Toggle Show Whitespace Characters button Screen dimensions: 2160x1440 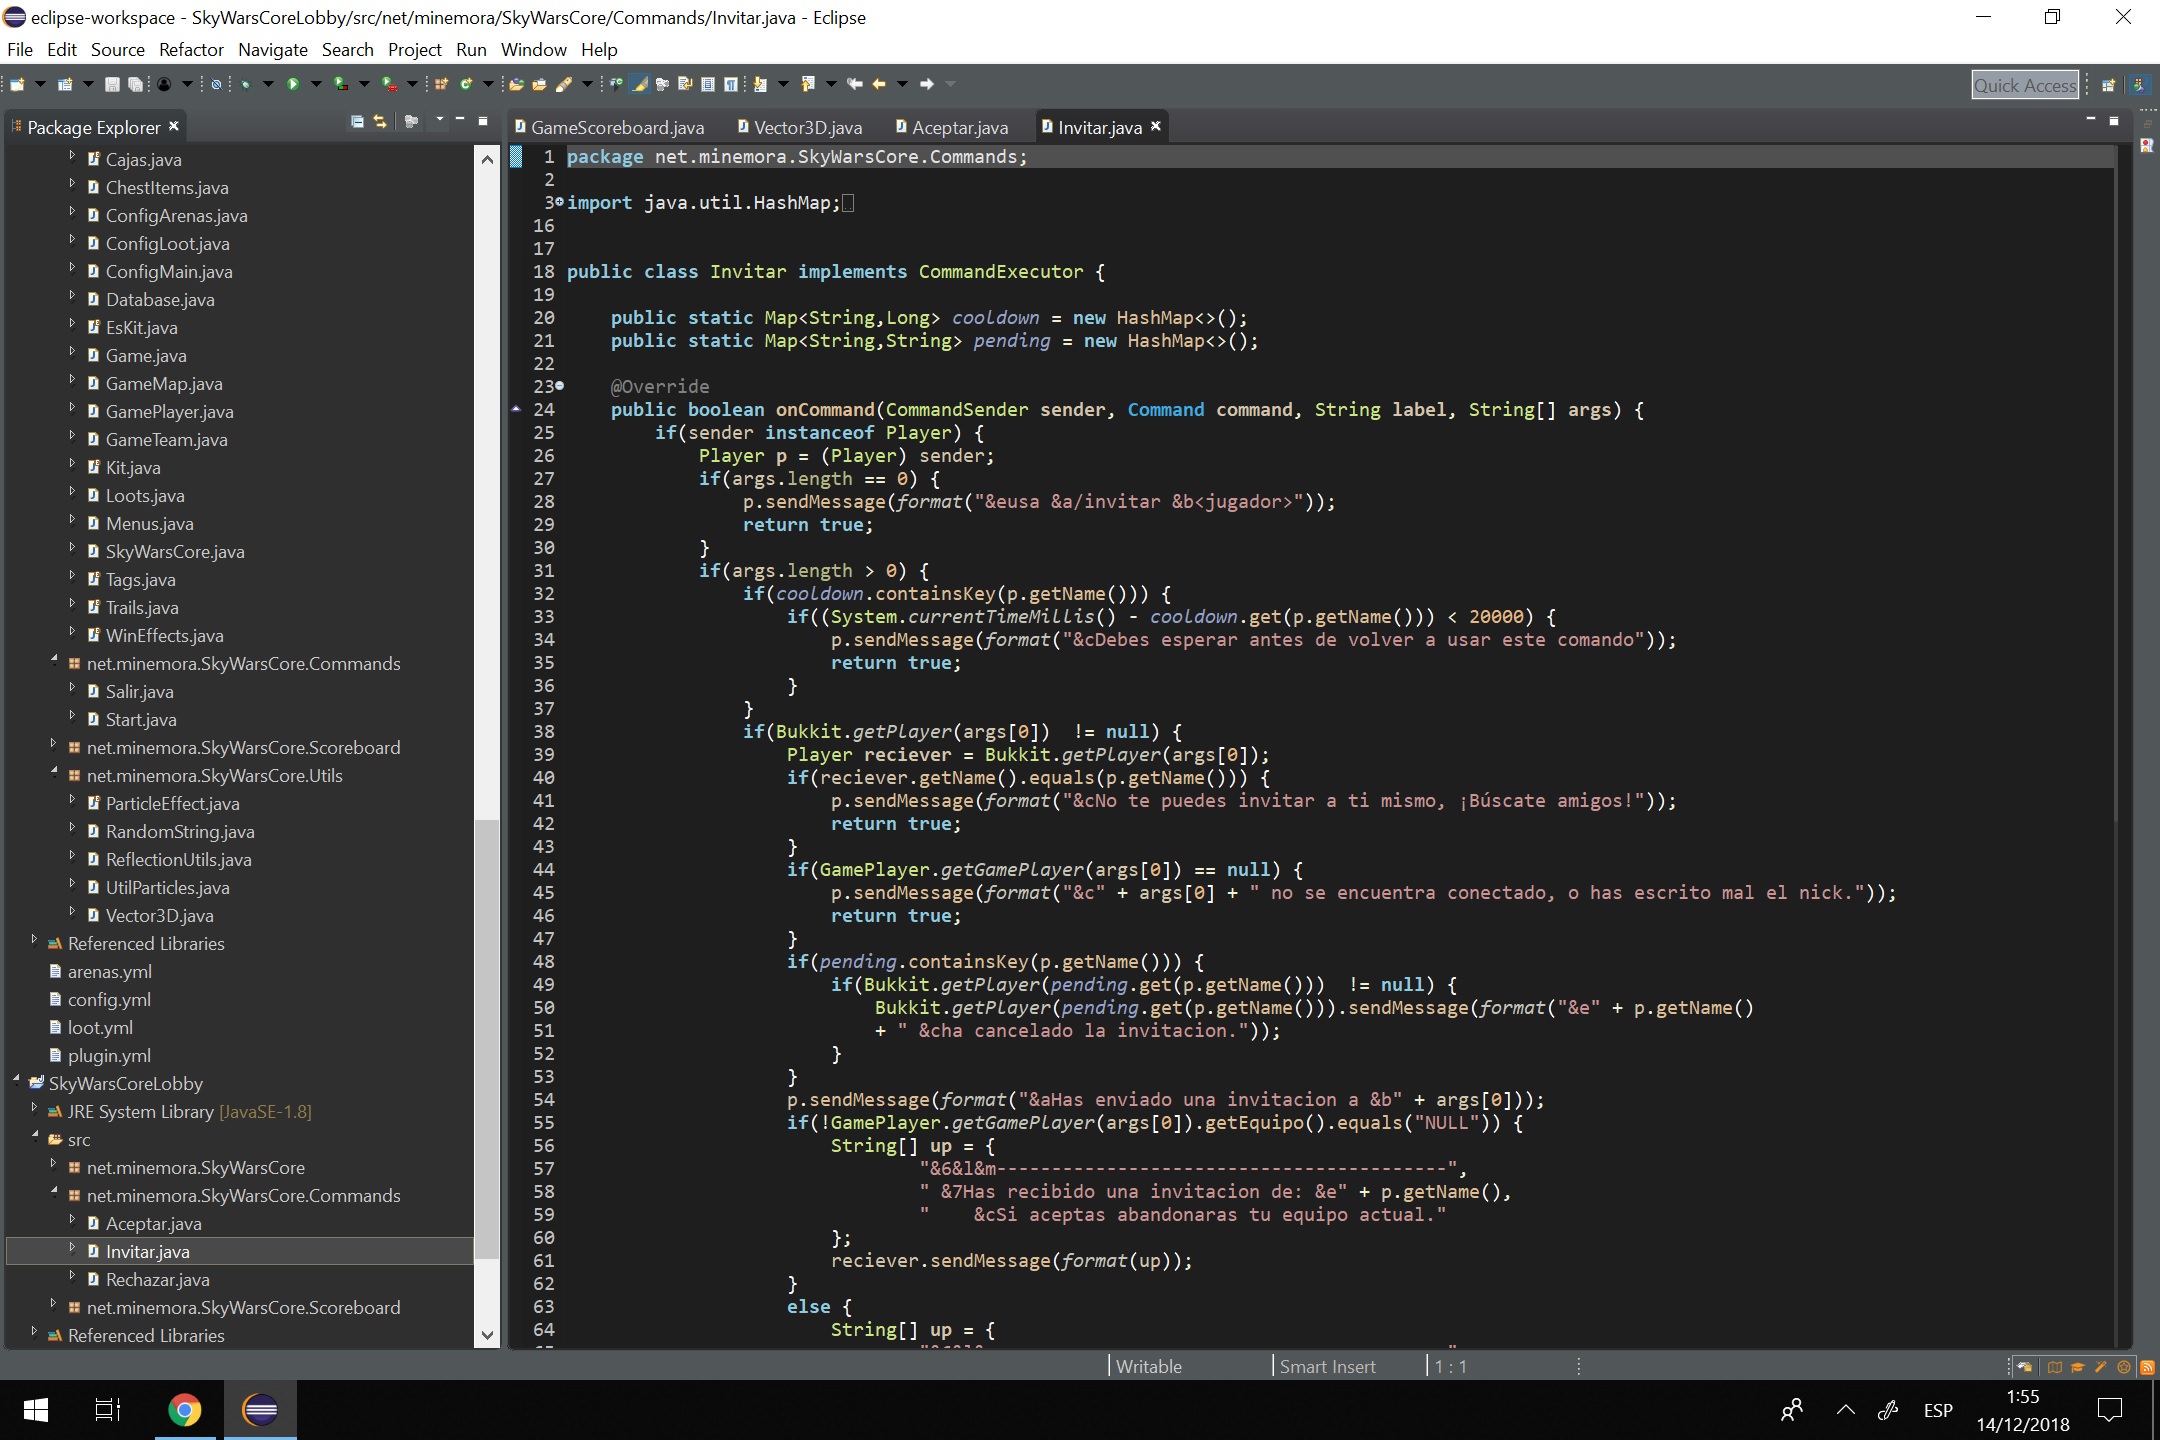coord(731,84)
